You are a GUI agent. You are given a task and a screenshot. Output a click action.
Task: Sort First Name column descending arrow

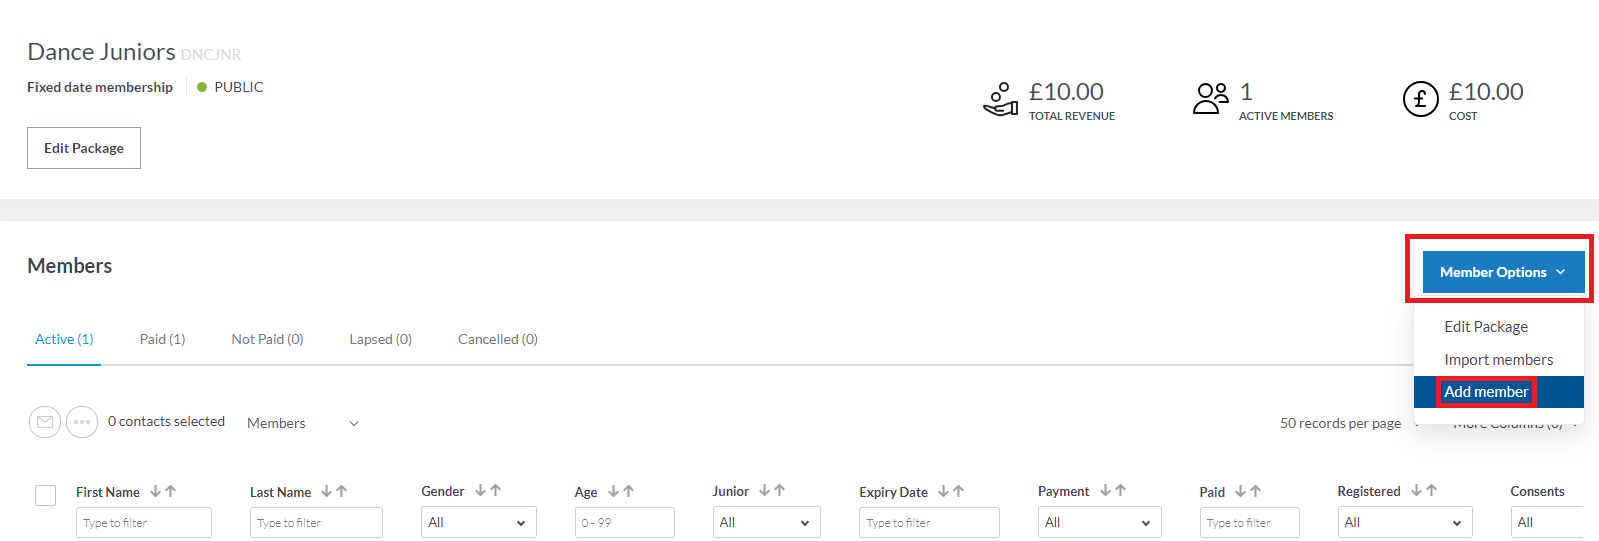click(x=155, y=491)
